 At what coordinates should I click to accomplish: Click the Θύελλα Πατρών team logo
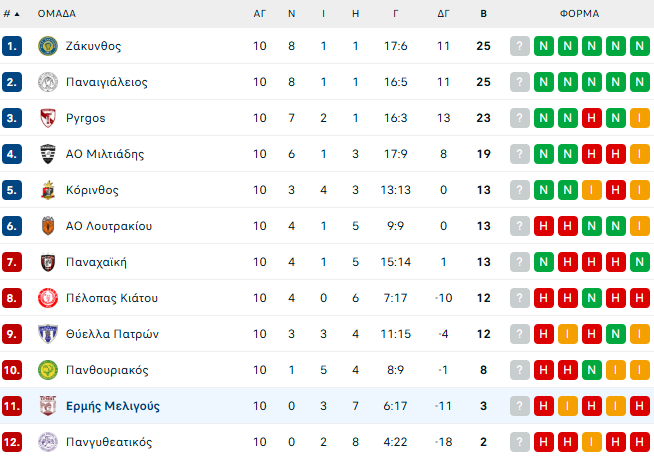(47, 334)
